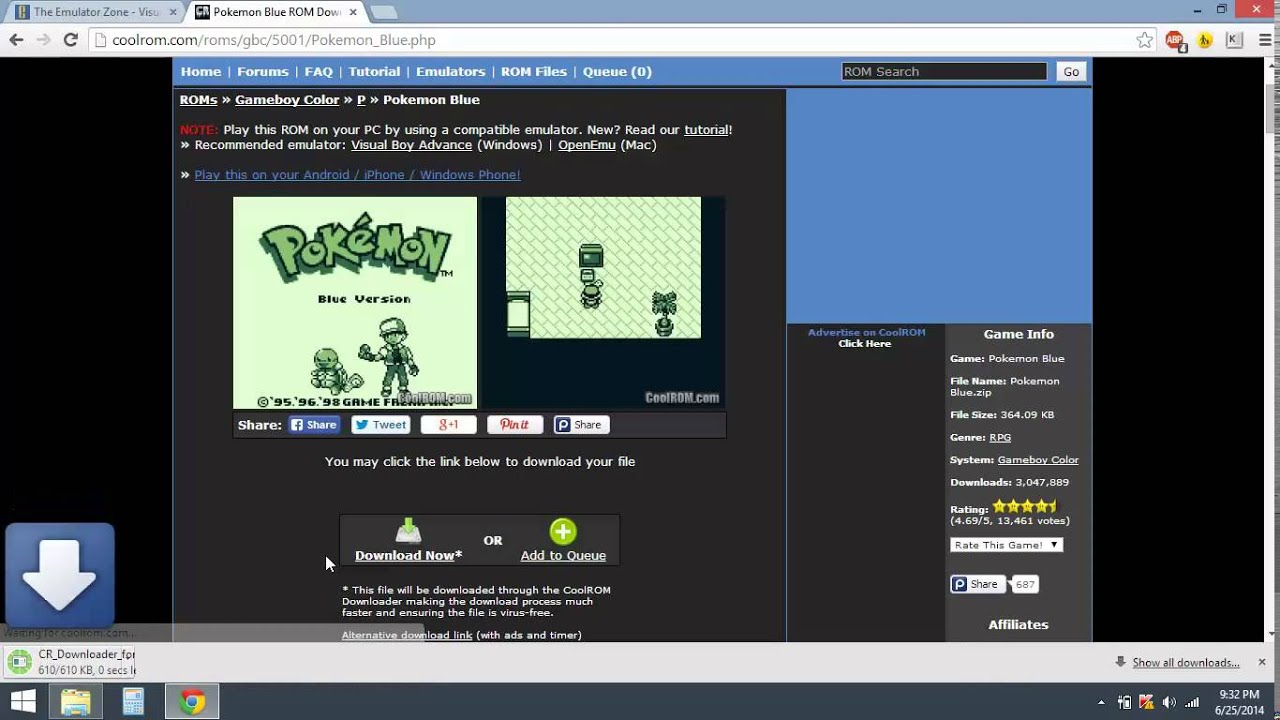Select the Pokemon Blue ROM Download tab
Image resolution: width=1280 pixels, height=720 pixels.
pyautogui.click(x=276, y=12)
